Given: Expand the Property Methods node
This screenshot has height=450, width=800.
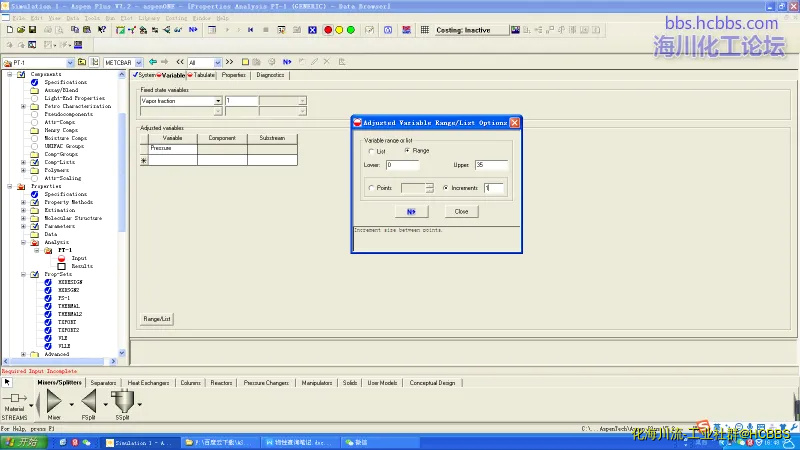Looking at the screenshot, I should click(x=23, y=202).
